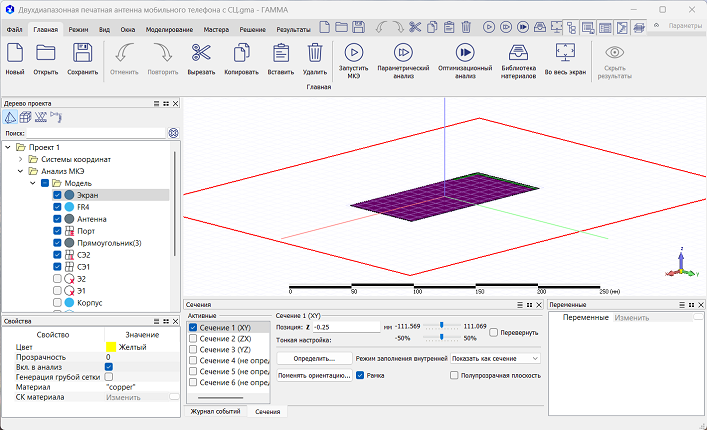The height and width of the screenshot is (430, 707).
Task: Toggle the Полупрозрачная плоскость checkbox
Action: point(454,376)
